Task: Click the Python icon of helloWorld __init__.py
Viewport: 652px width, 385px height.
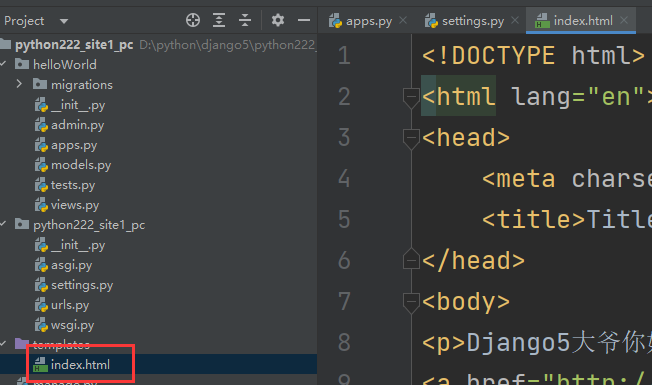Action: pyautogui.click(x=41, y=105)
